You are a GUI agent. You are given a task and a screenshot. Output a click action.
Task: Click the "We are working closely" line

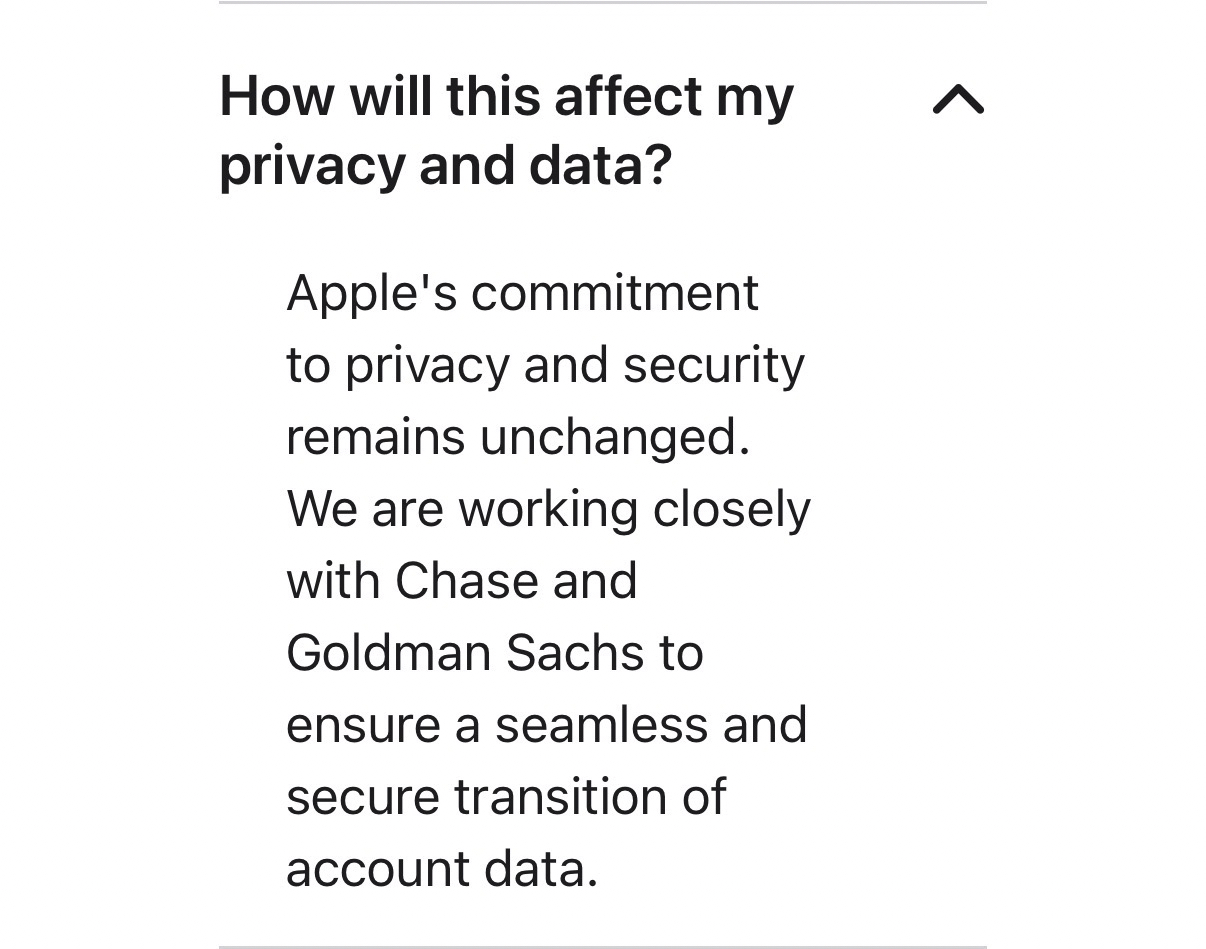pyautogui.click(x=548, y=509)
